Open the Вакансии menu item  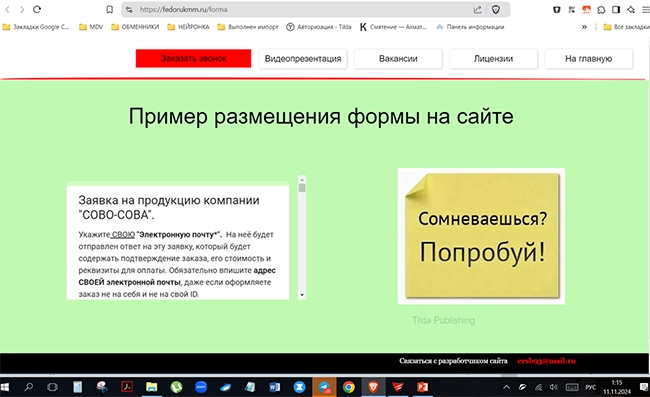398,58
